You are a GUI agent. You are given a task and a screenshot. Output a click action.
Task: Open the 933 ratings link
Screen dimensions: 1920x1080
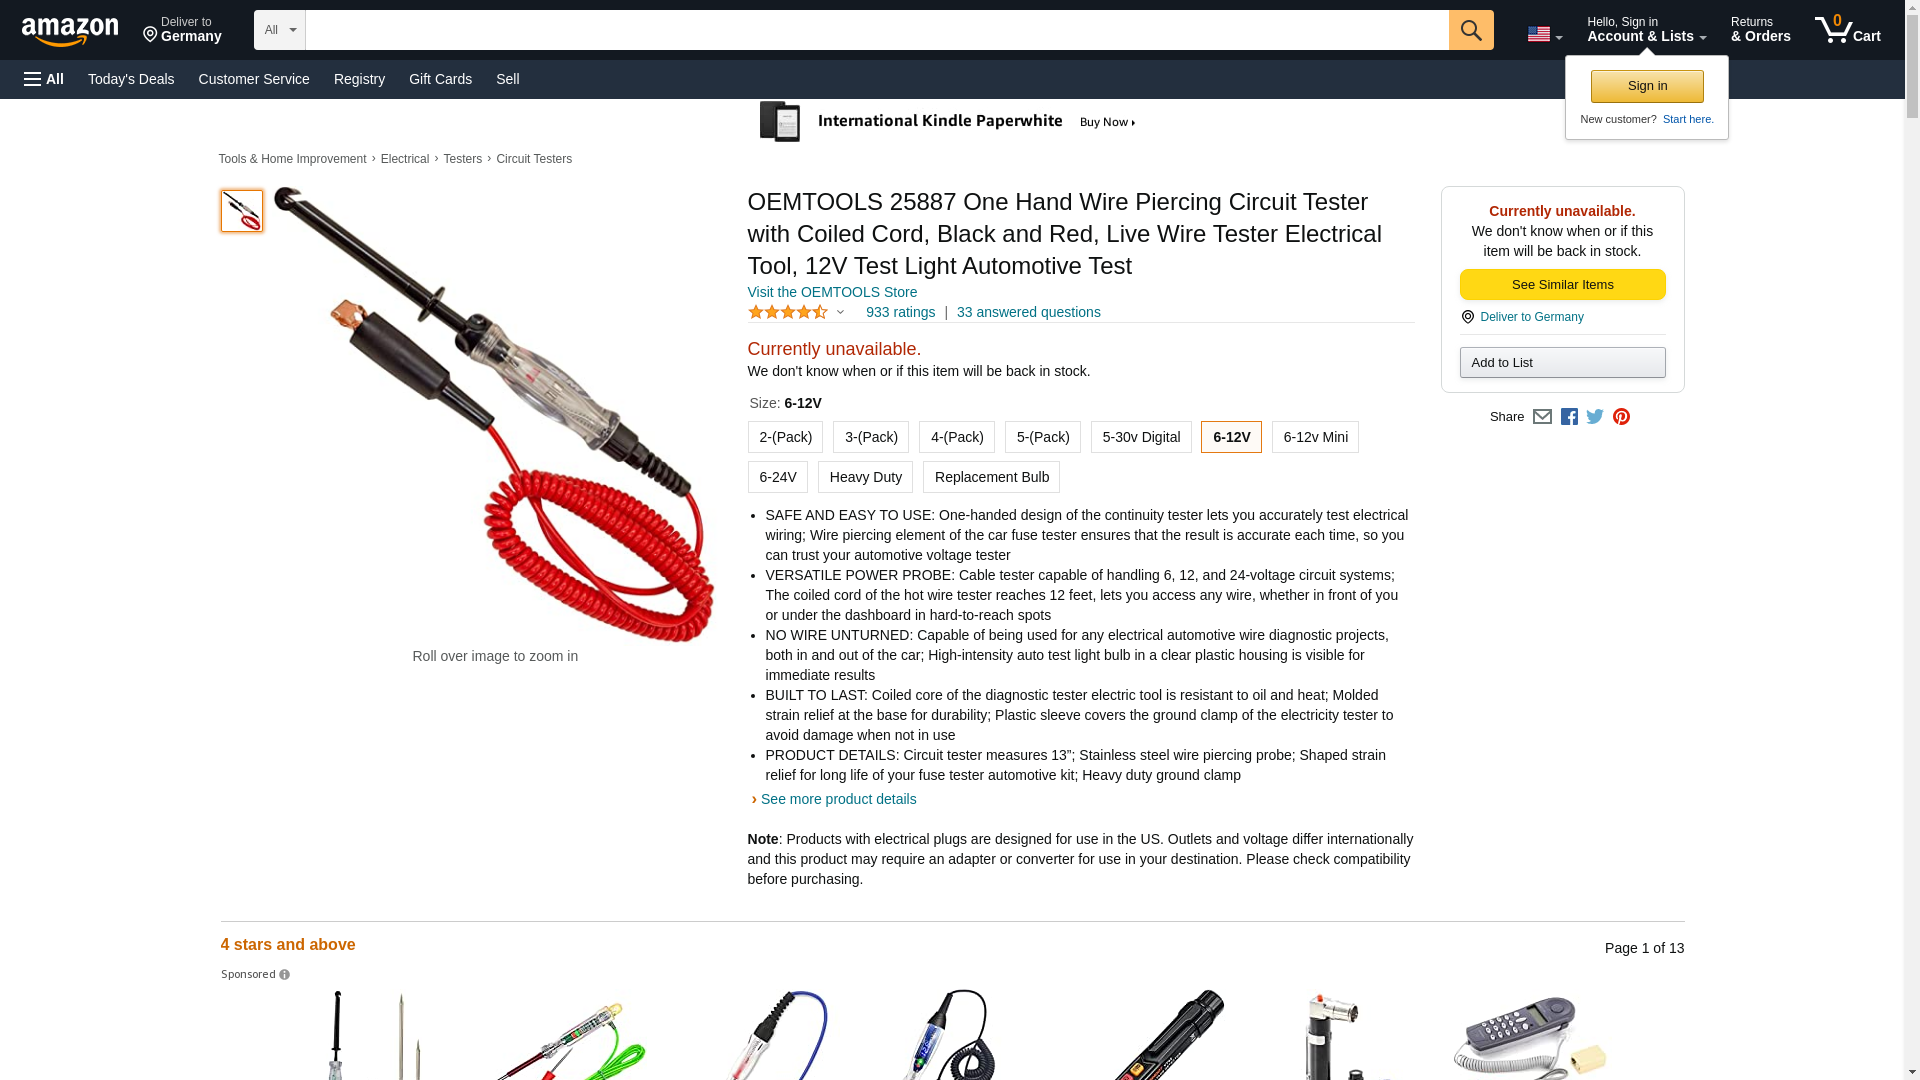[x=900, y=312]
